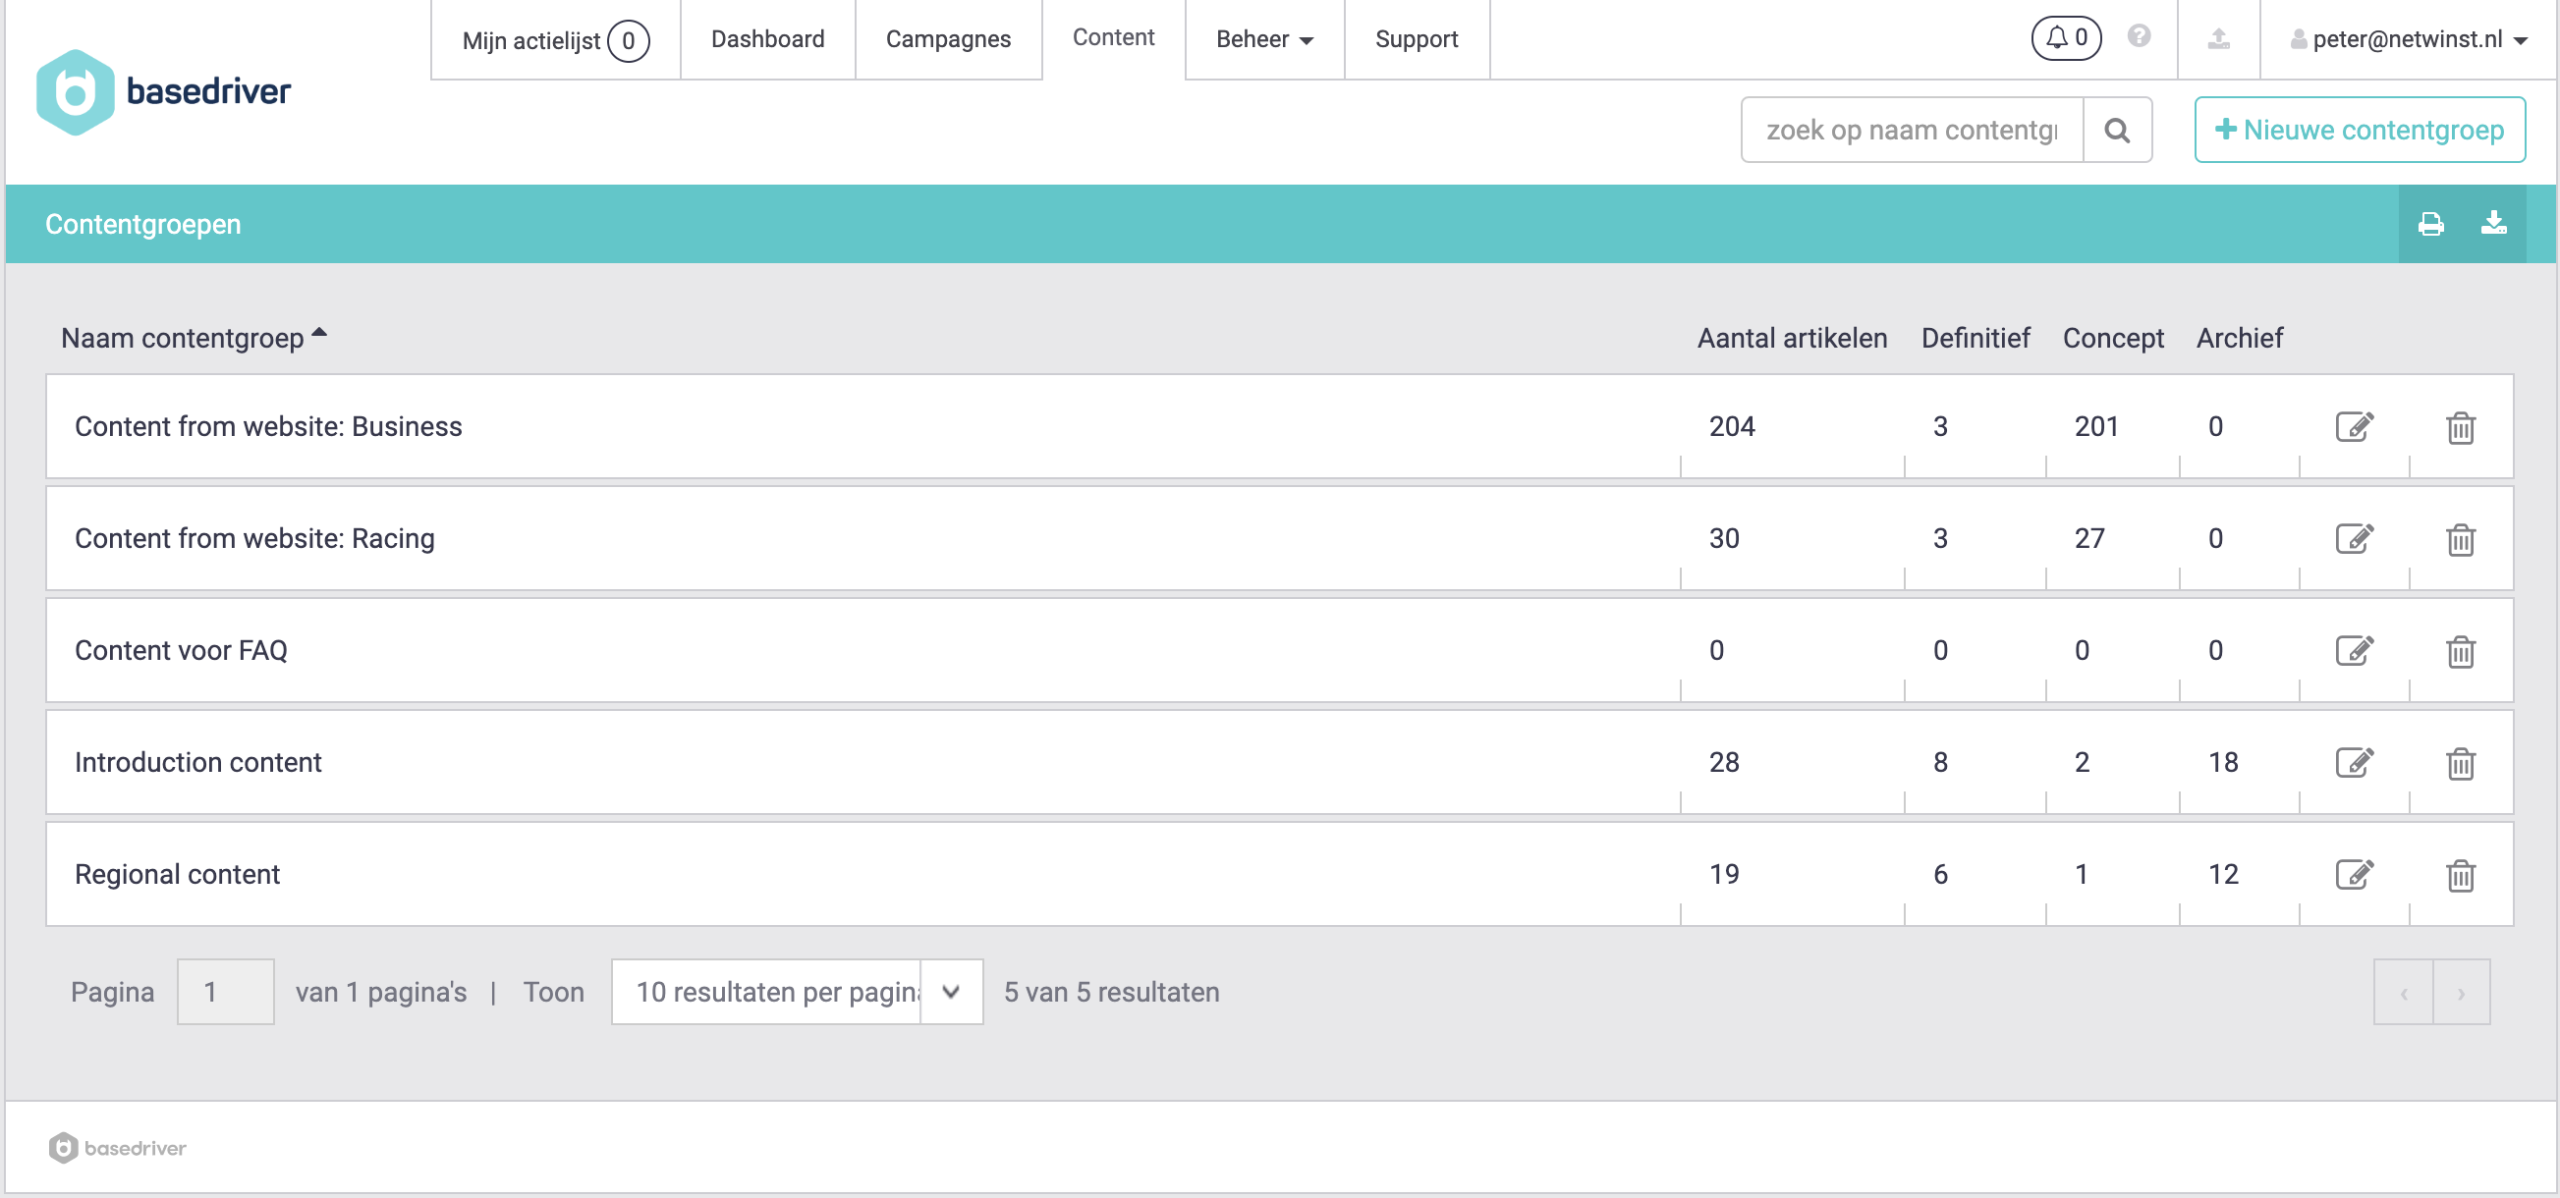
Task: Create a Nieuwe contentgroep
Action: click(x=2360, y=130)
